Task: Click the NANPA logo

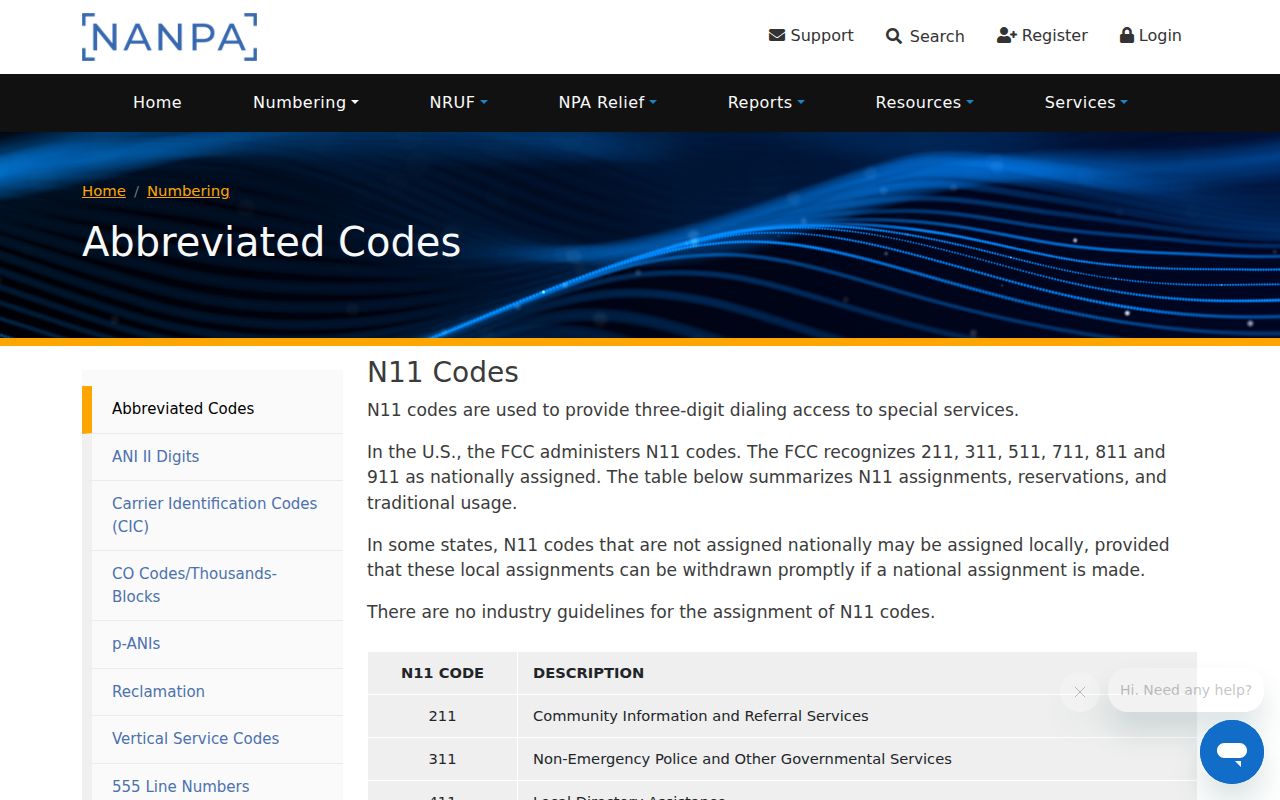Action: coord(170,37)
